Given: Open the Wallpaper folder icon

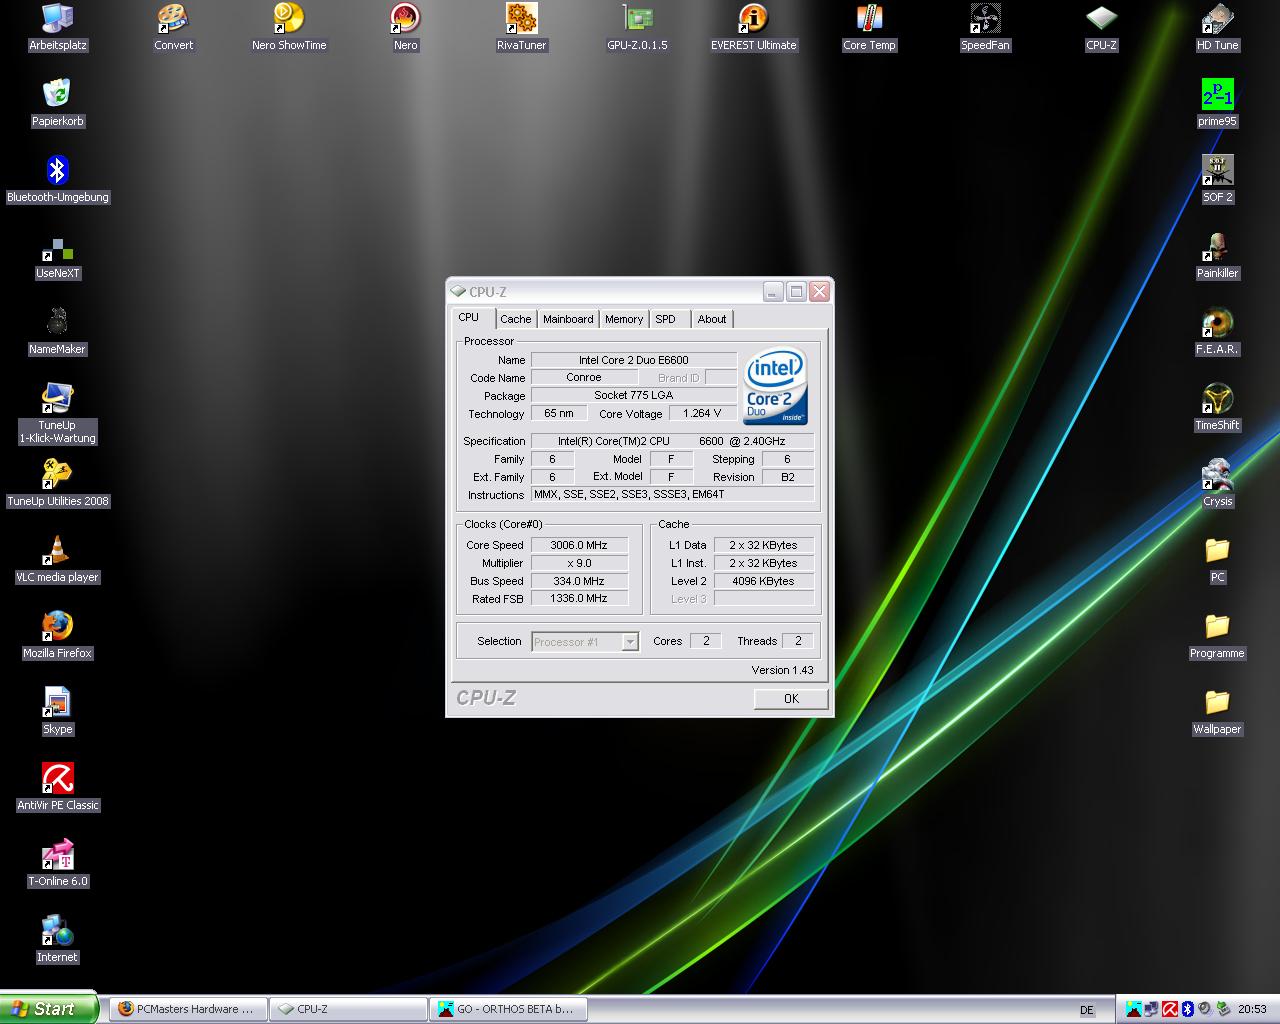Looking at the screenshot, I should point(1217,711).
